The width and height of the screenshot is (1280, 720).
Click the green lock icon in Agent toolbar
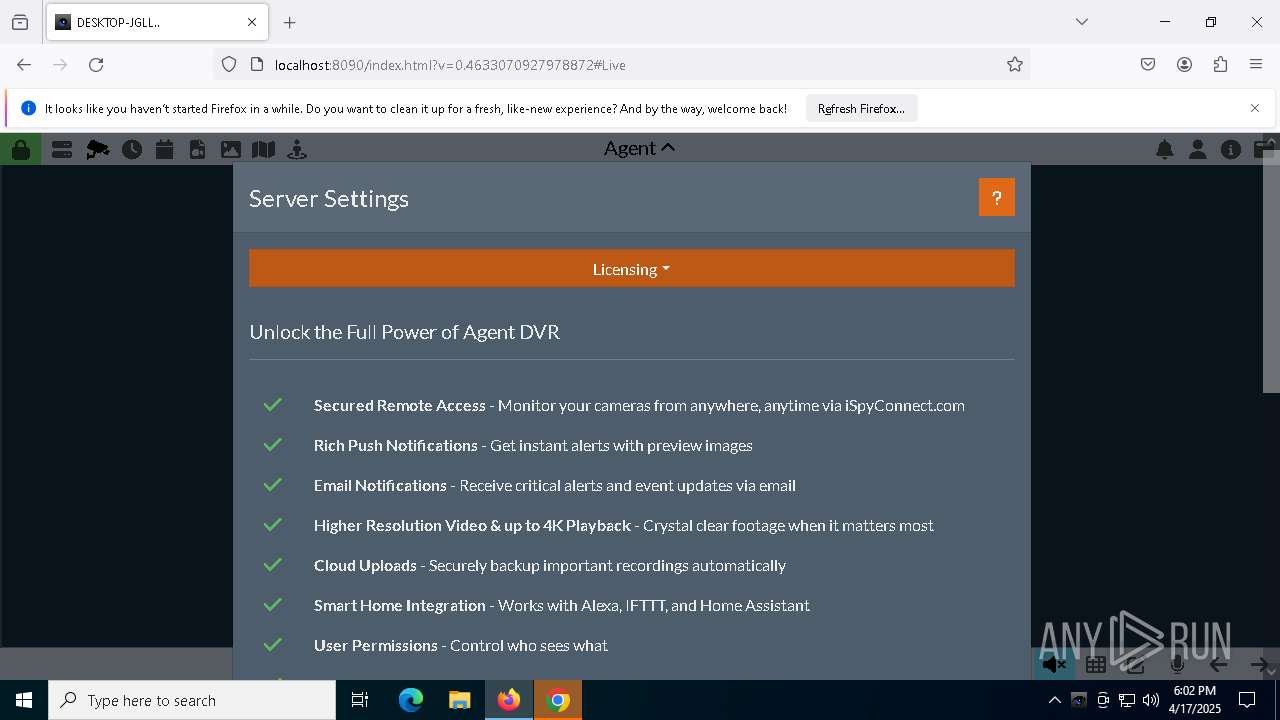[20, 150]
